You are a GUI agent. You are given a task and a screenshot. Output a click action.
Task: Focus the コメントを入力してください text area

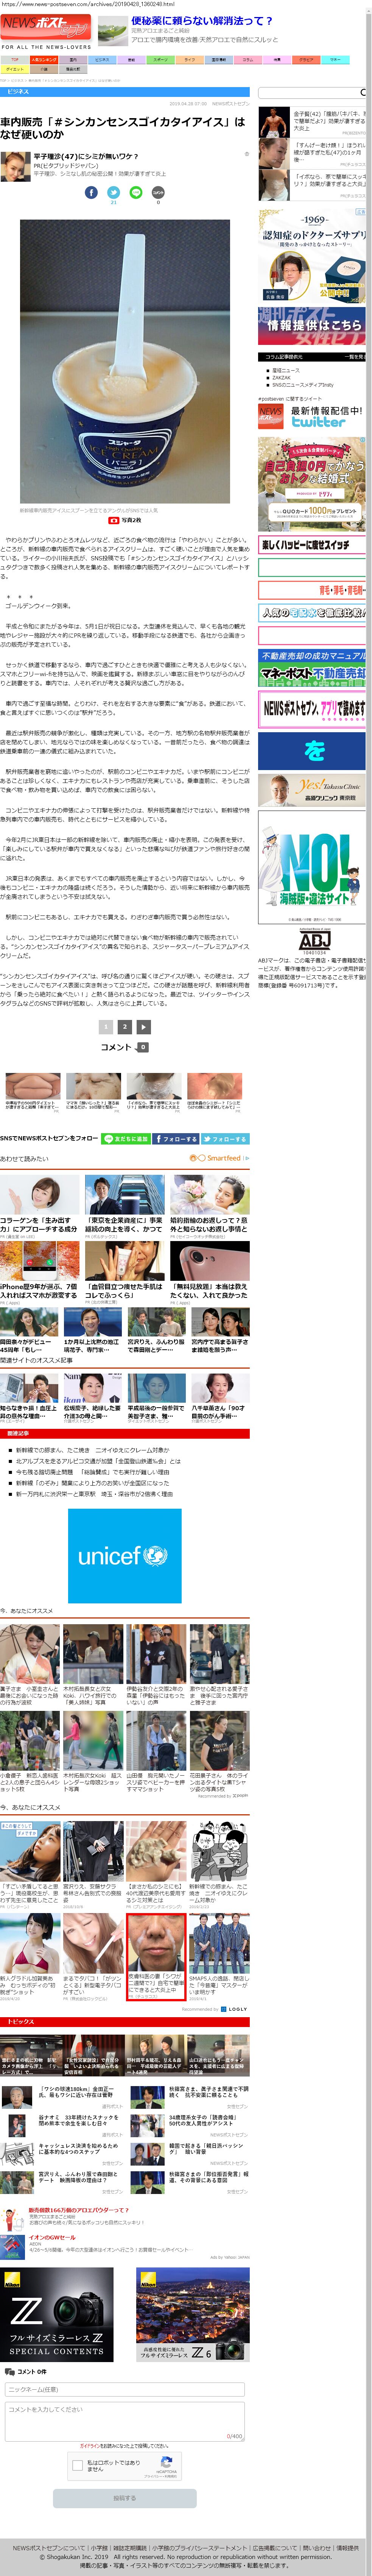(x=124, y=2422)
